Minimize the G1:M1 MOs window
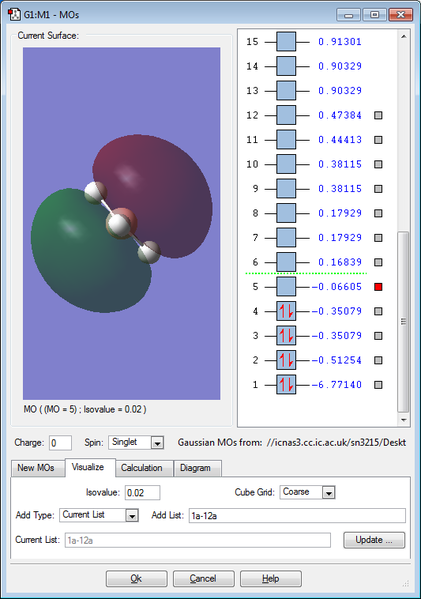This screenshot has height=599, width=421. [x=348, y=15]
